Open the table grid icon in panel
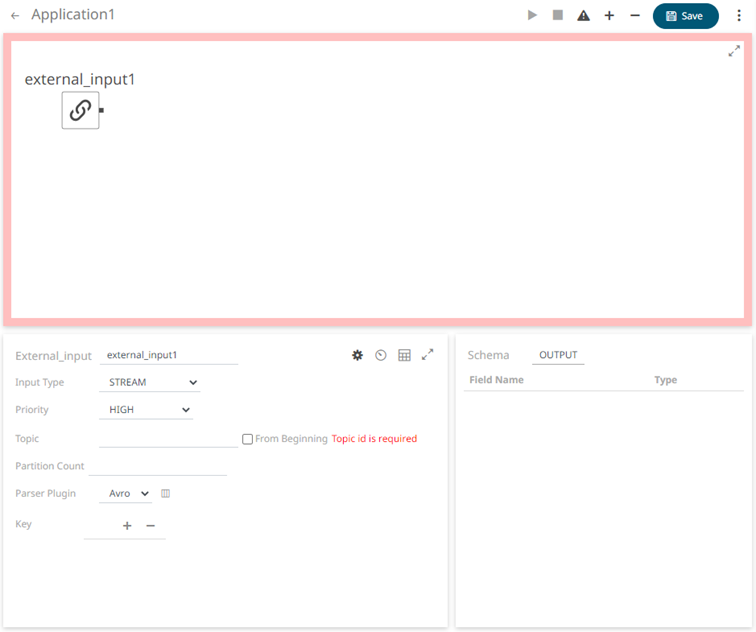The image size is (756, 632). pos(404,355)
